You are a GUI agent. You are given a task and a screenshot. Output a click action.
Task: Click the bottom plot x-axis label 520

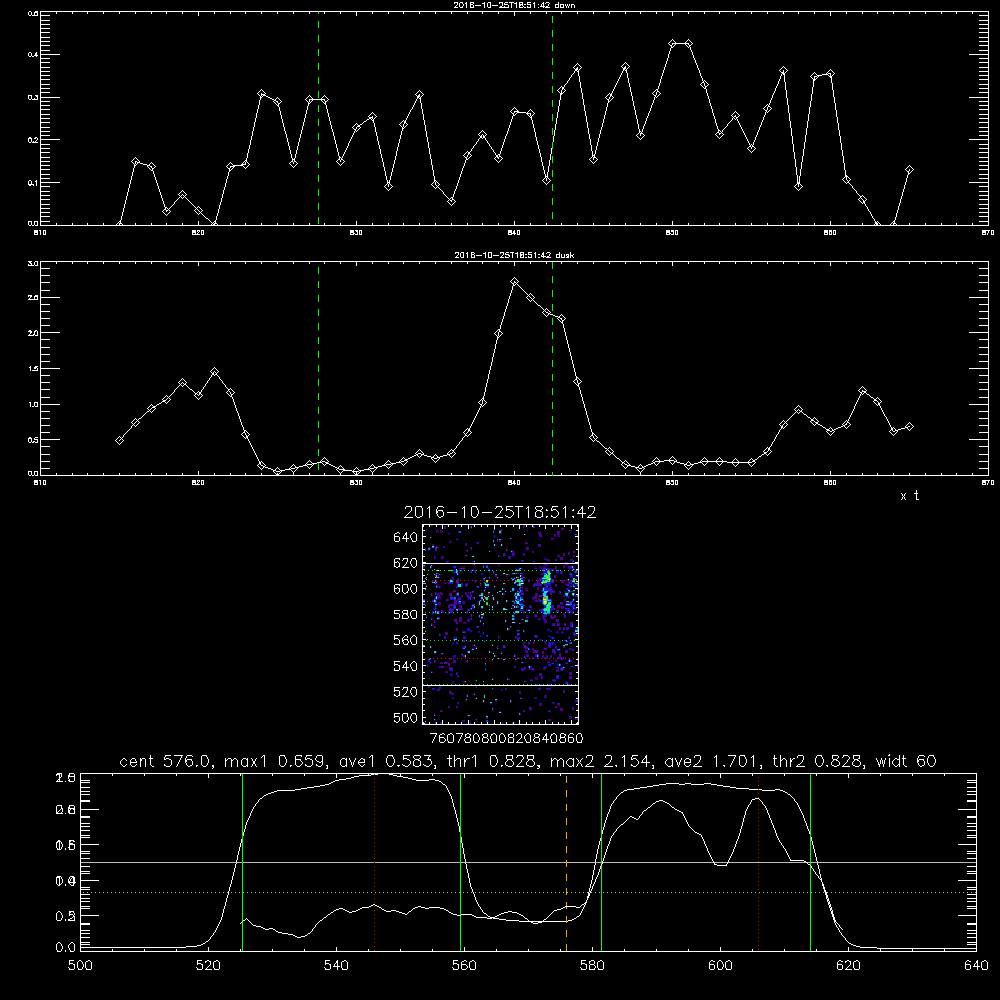pyautogui.click(x=209, y=966)
